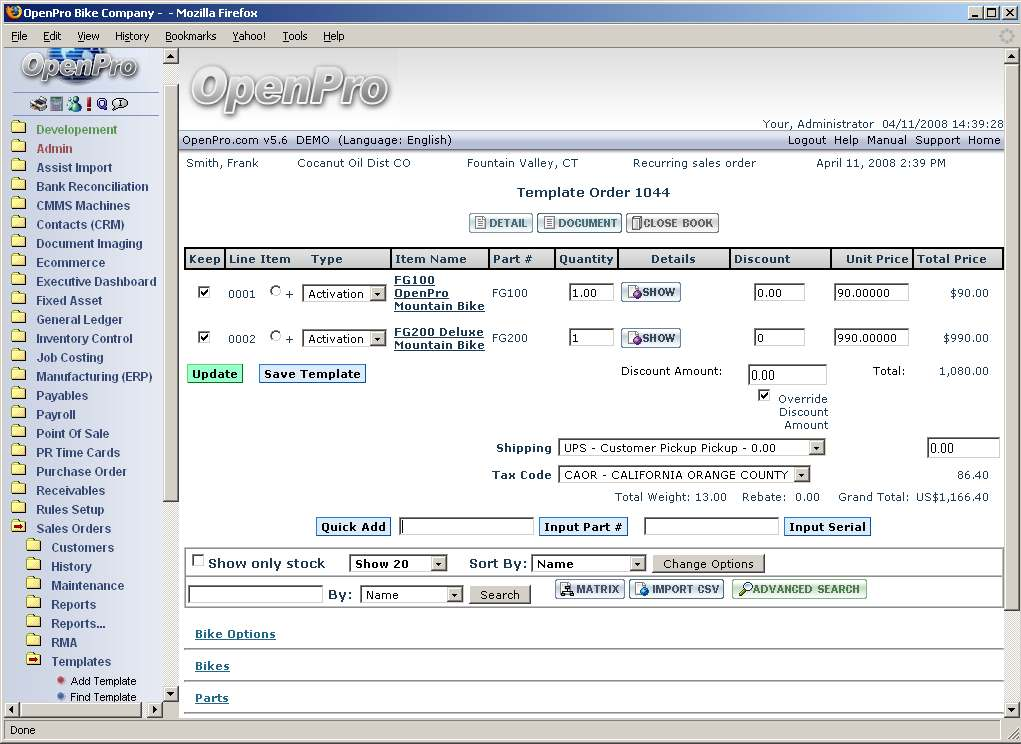Click the red exclamation mark icon
The width and height of the screenshot is (1021, 744).
pos(88,104)
